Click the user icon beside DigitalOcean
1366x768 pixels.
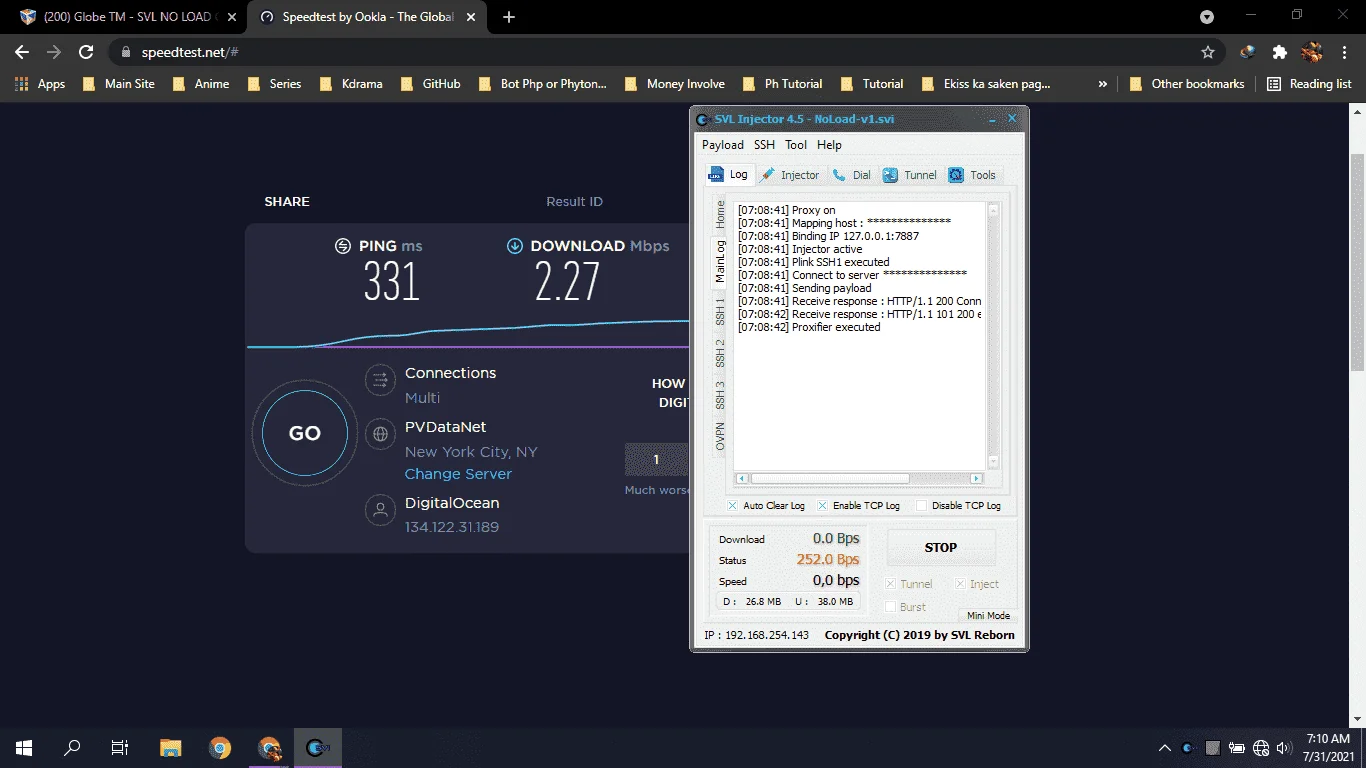click(x=380, y=510)
